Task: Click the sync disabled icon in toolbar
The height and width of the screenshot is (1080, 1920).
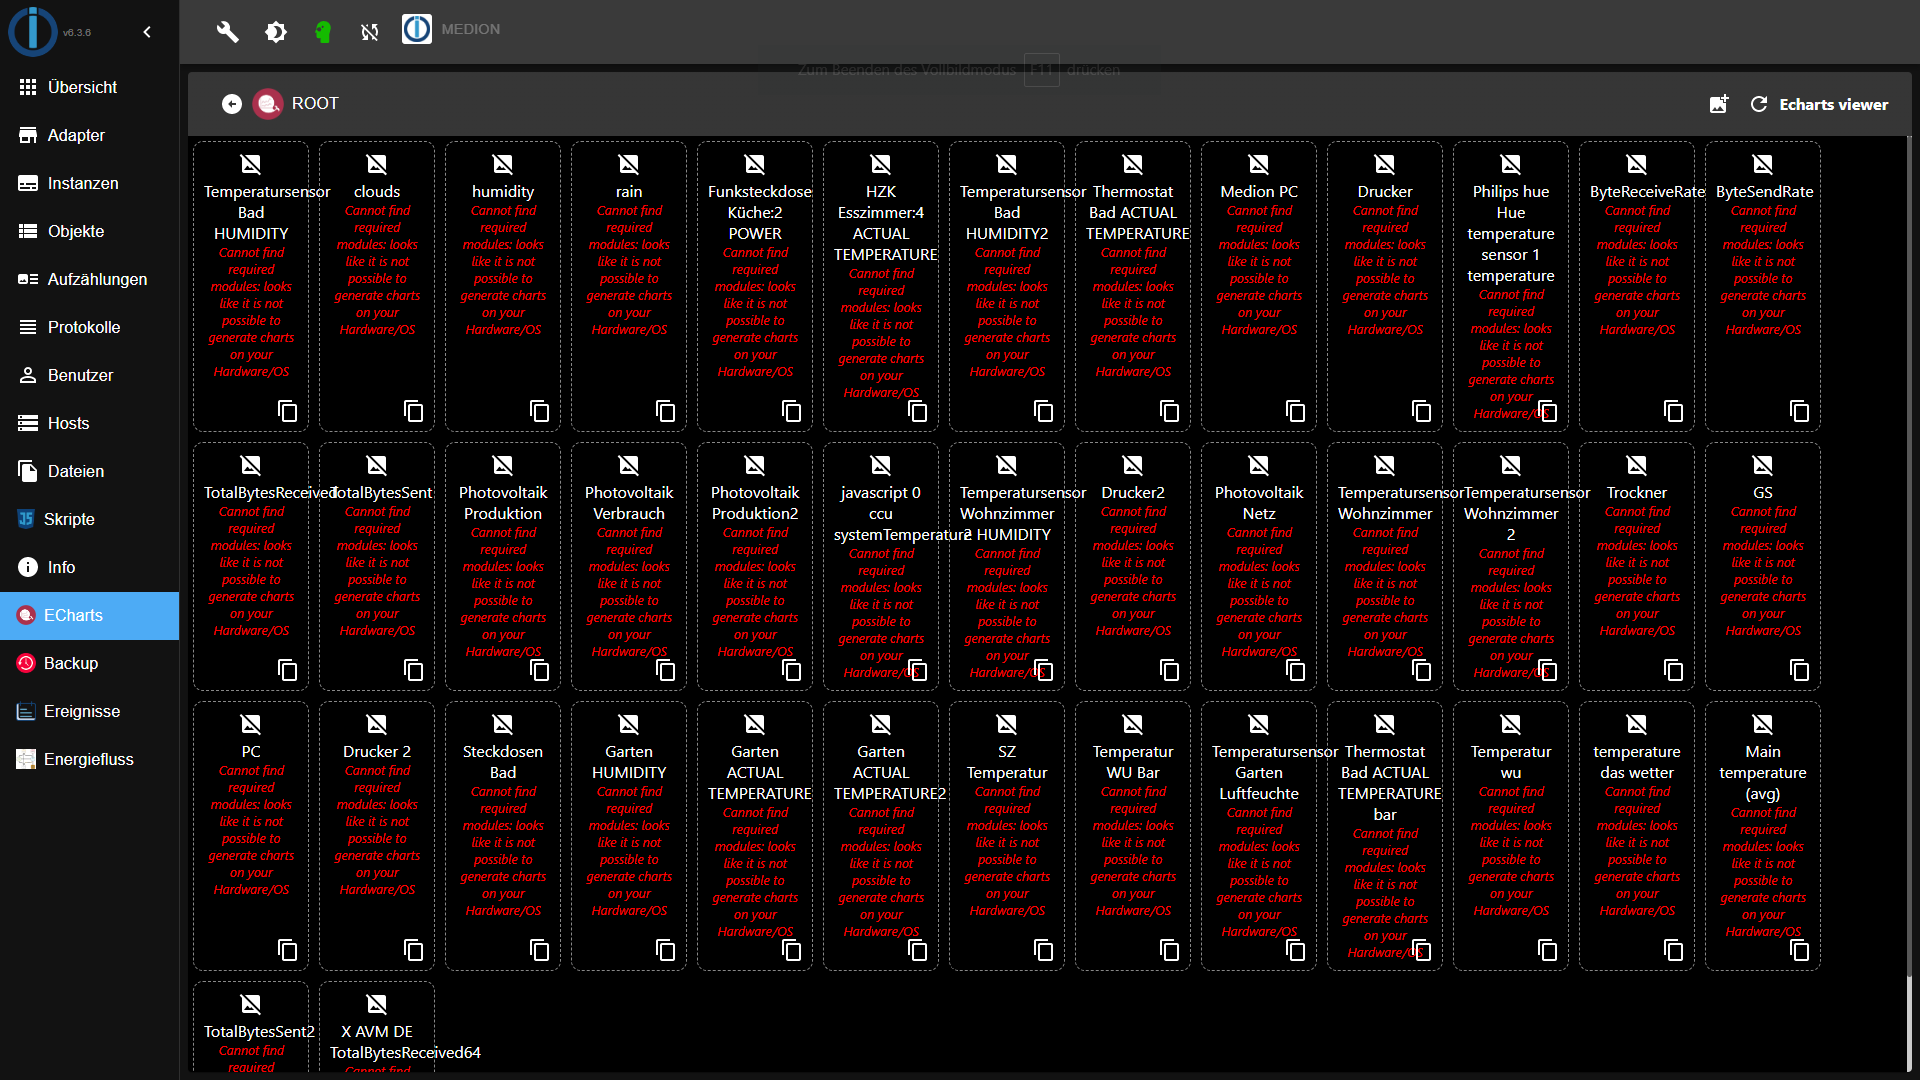Action: pos(370,32)
